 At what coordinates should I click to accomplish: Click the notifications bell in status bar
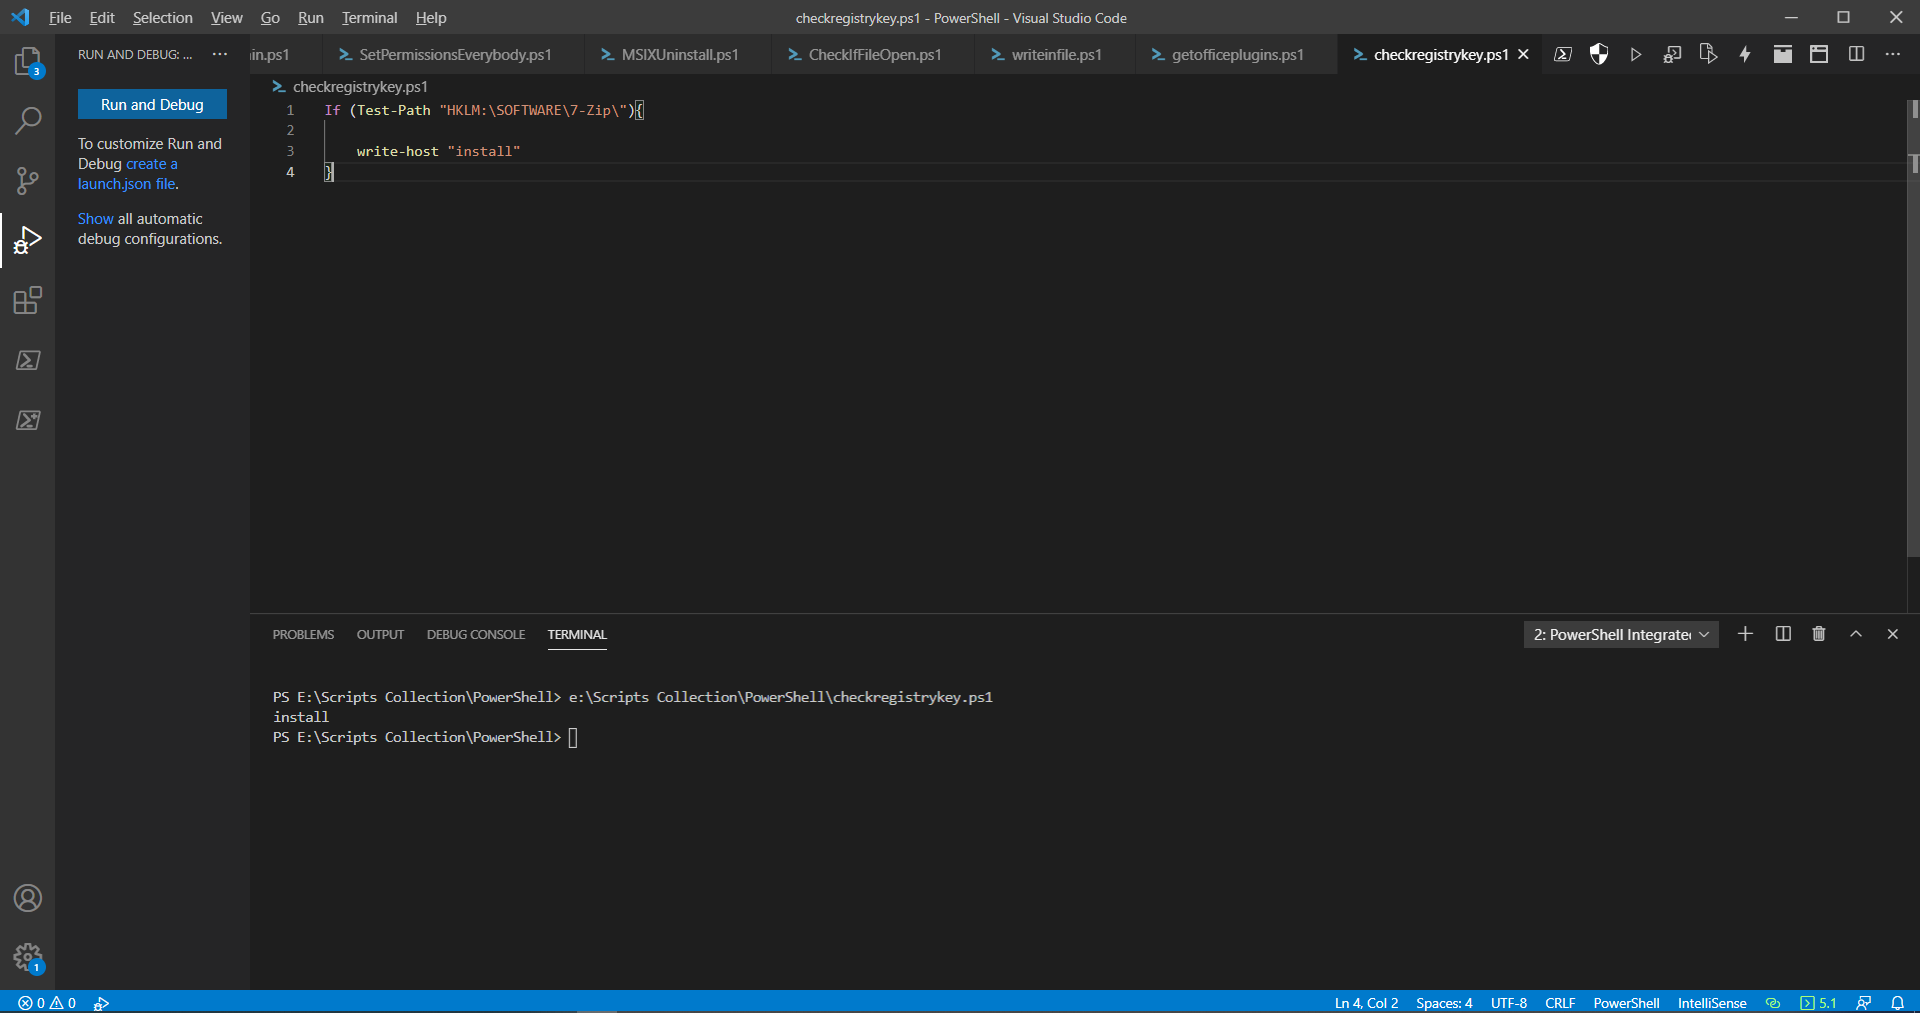(x=1897, y=1002)
